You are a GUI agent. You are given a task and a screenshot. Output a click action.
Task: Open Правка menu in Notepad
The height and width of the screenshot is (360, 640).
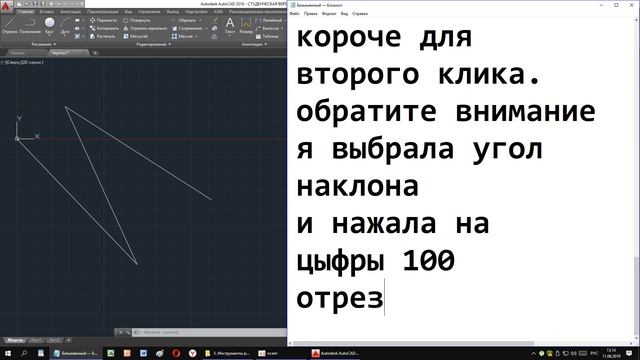310,13
